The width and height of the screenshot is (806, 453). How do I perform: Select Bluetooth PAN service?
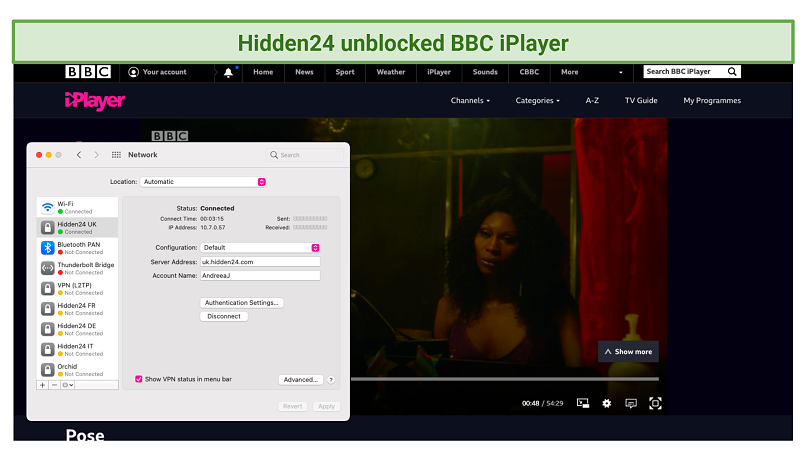(77, 248)
